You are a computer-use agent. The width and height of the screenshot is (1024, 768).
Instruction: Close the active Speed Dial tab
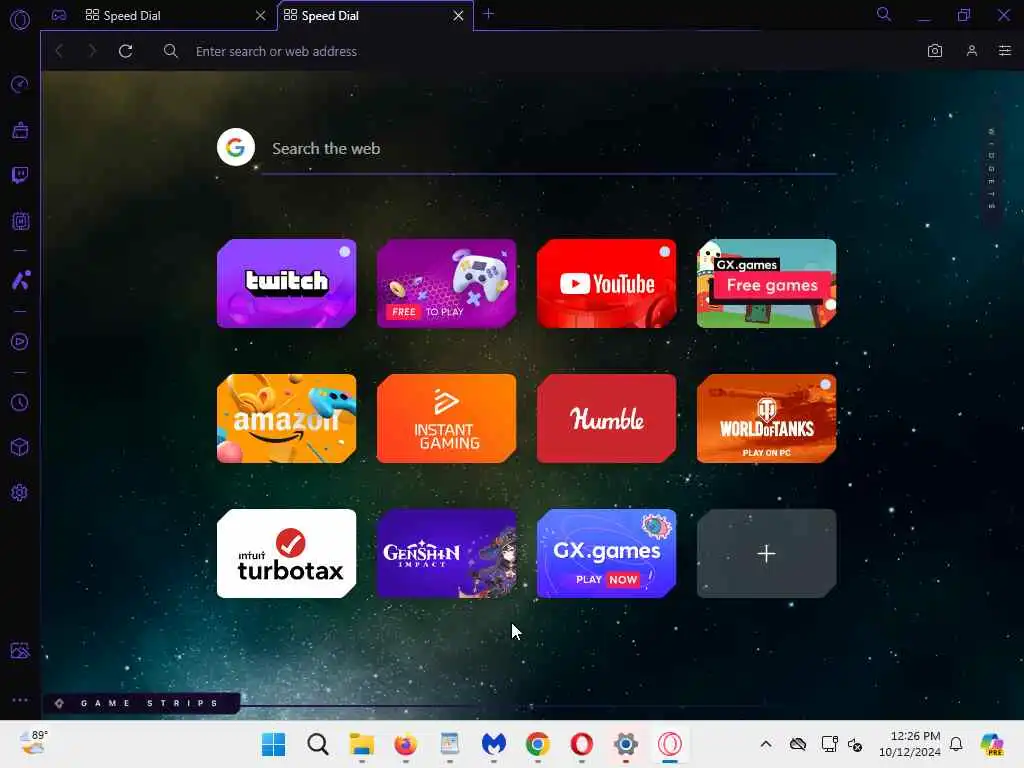pos(458,15)
